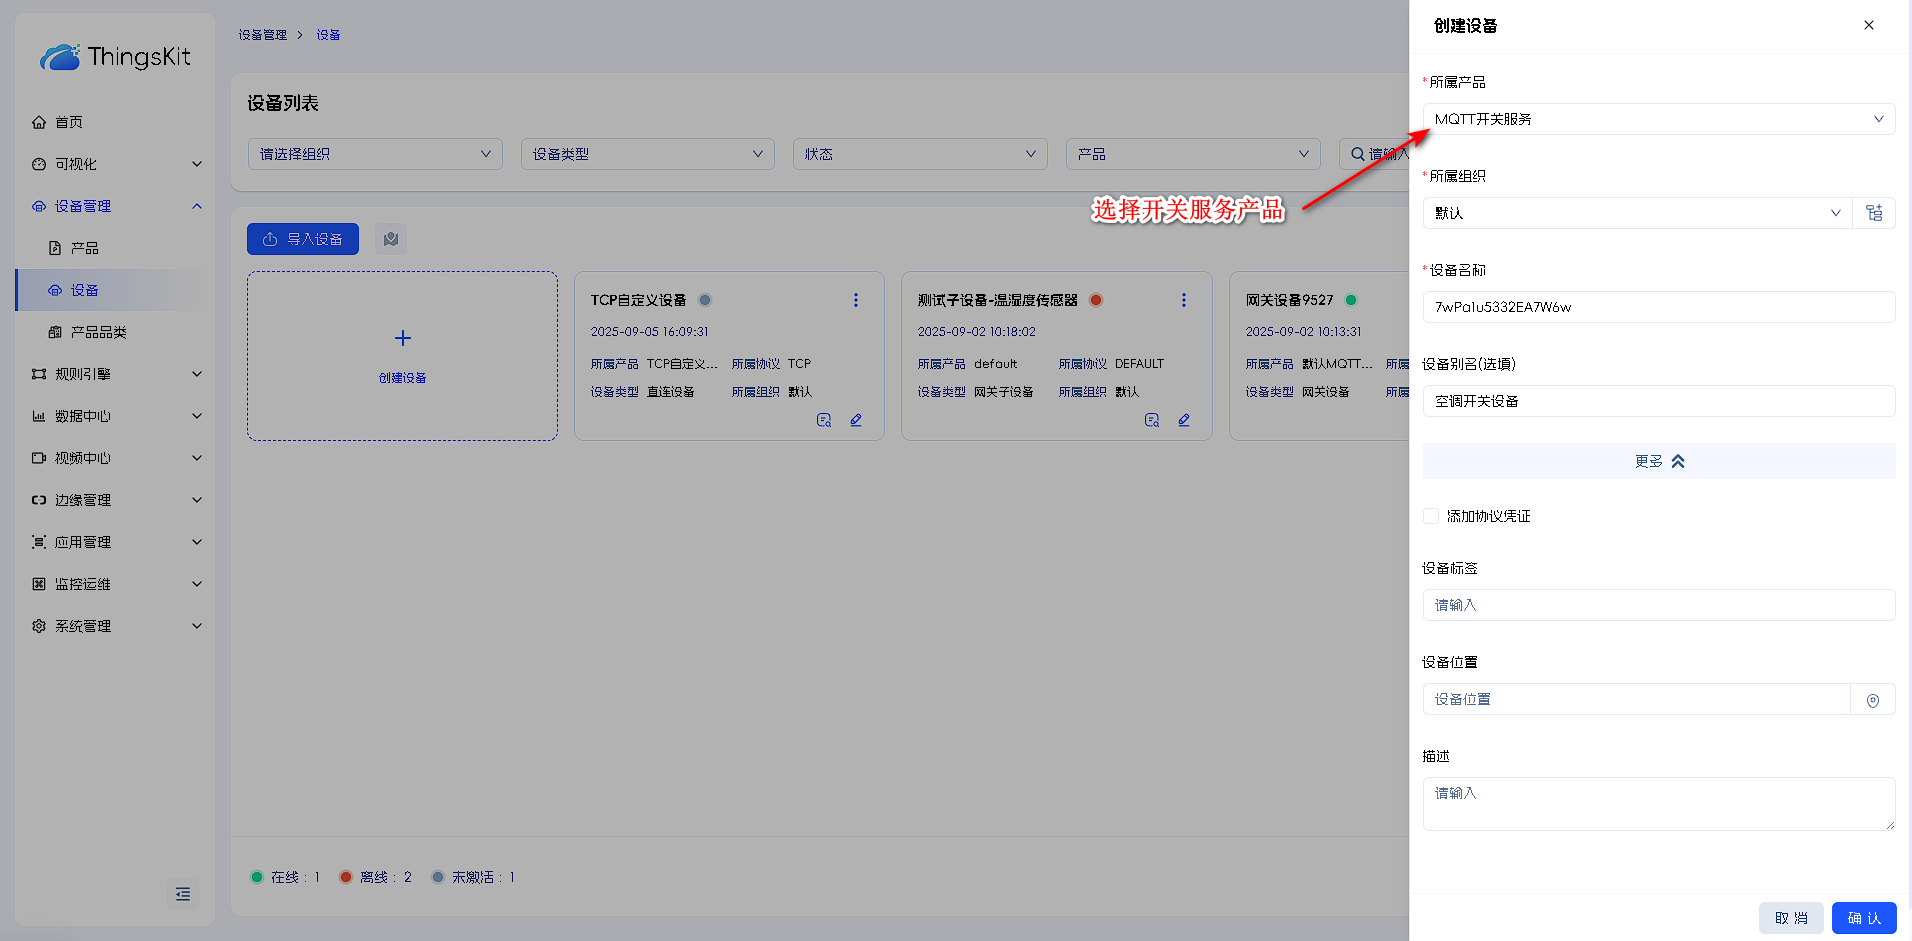Viewport: 1912px width, 941px height.
Task: Open the TCP自定义设备 three-dot menu
Action: tap(855, 300)
